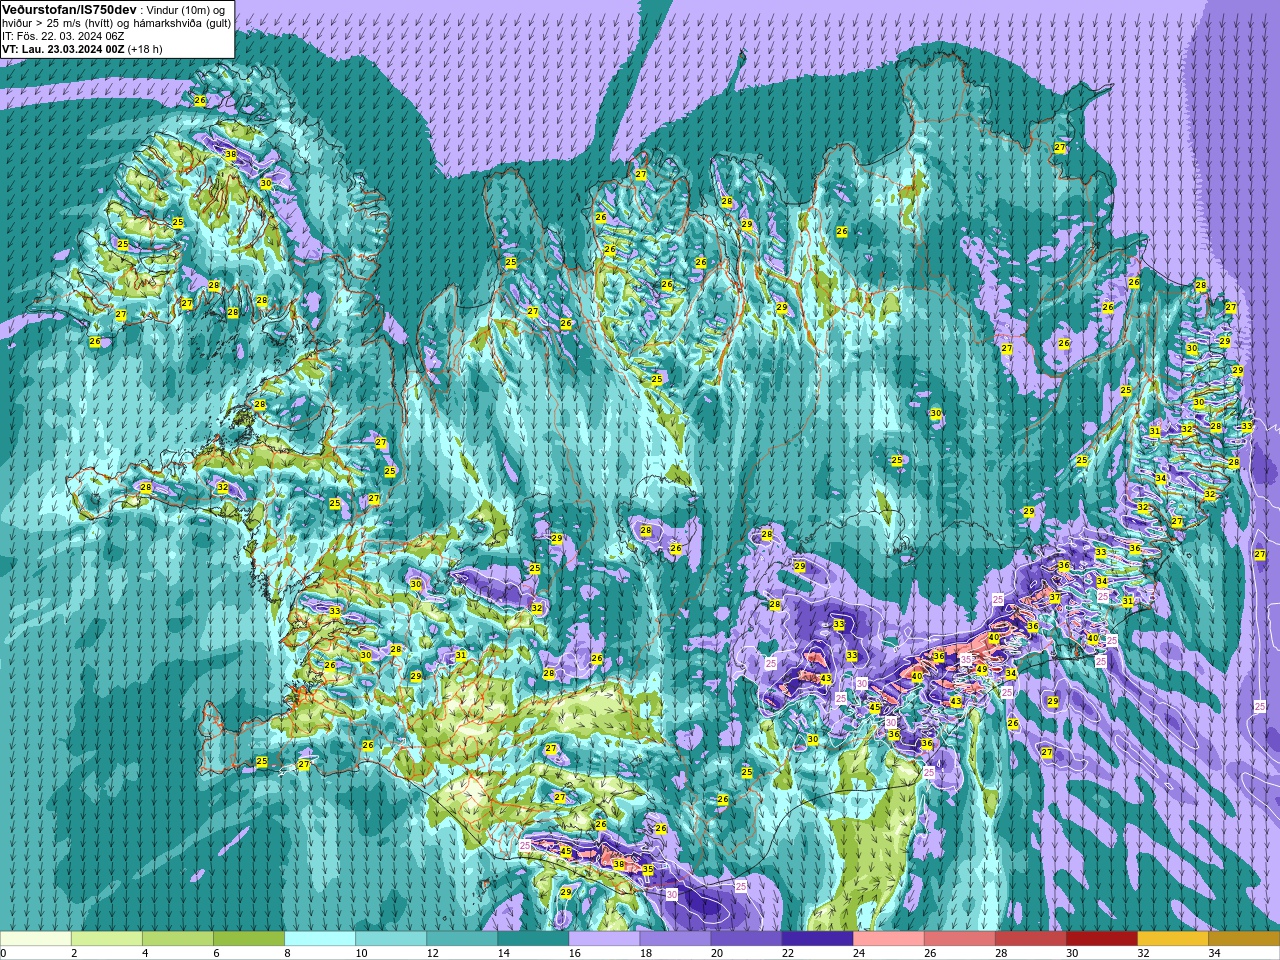Select the yellow-orange 32–34 m/s legend swatch
1280x960 pixels.
pos(1172,939)
